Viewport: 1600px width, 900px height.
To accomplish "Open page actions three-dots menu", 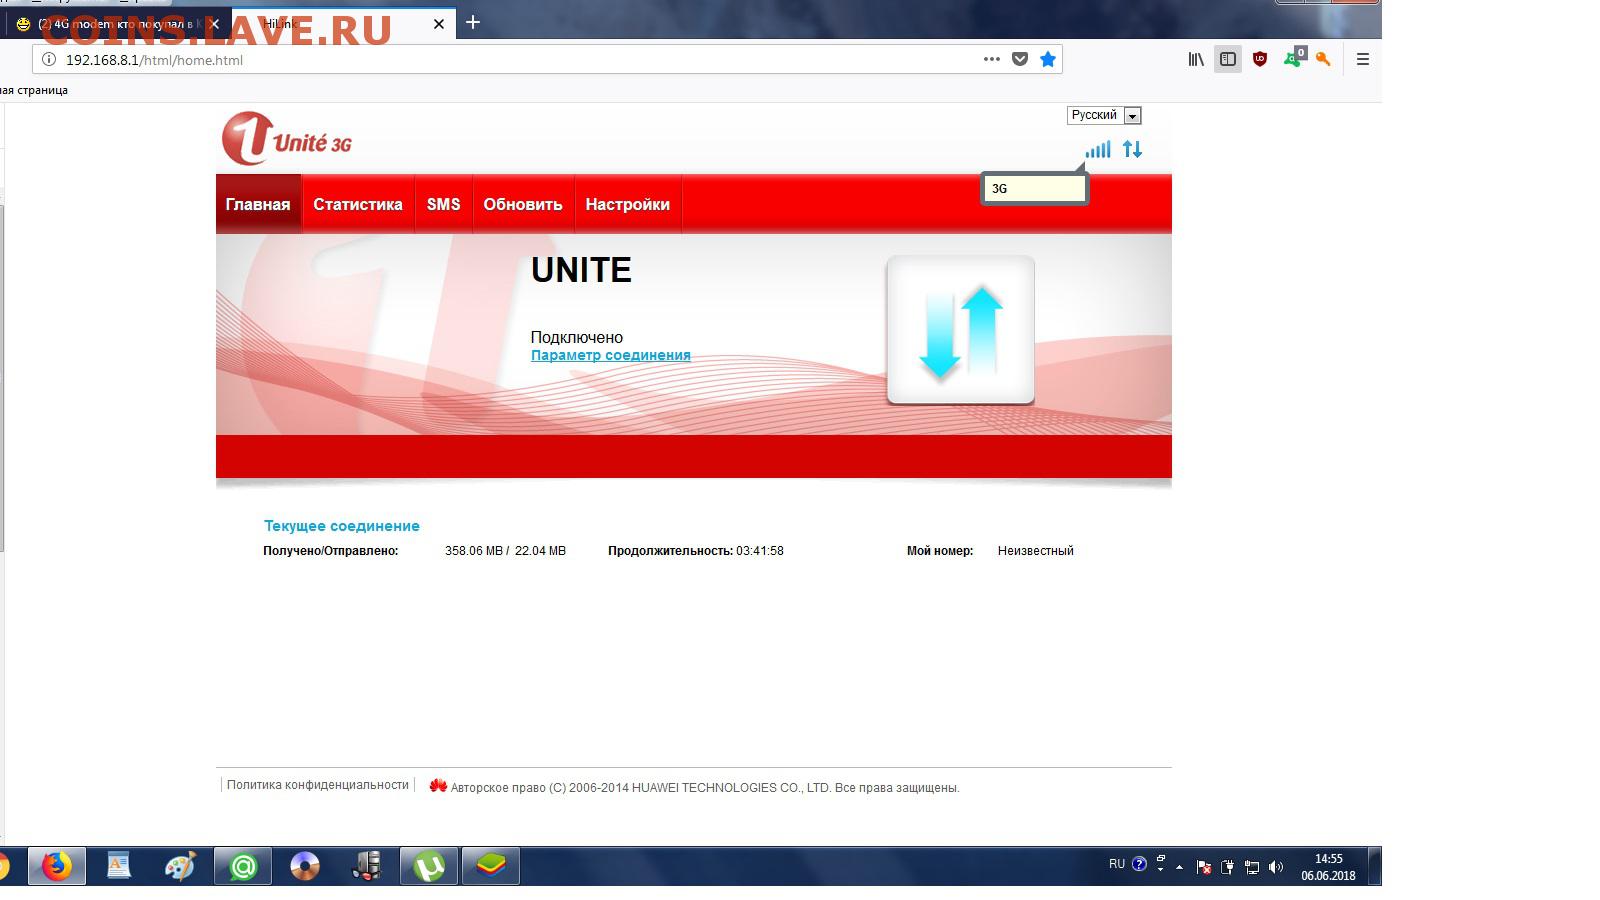I will click(992, 59).
